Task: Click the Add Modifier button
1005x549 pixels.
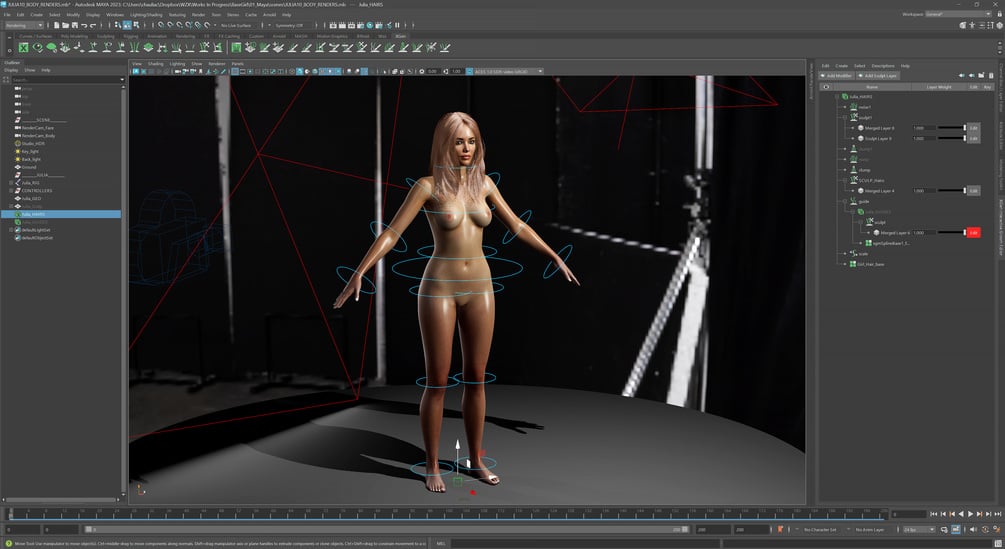Action: tap(836, 76)
